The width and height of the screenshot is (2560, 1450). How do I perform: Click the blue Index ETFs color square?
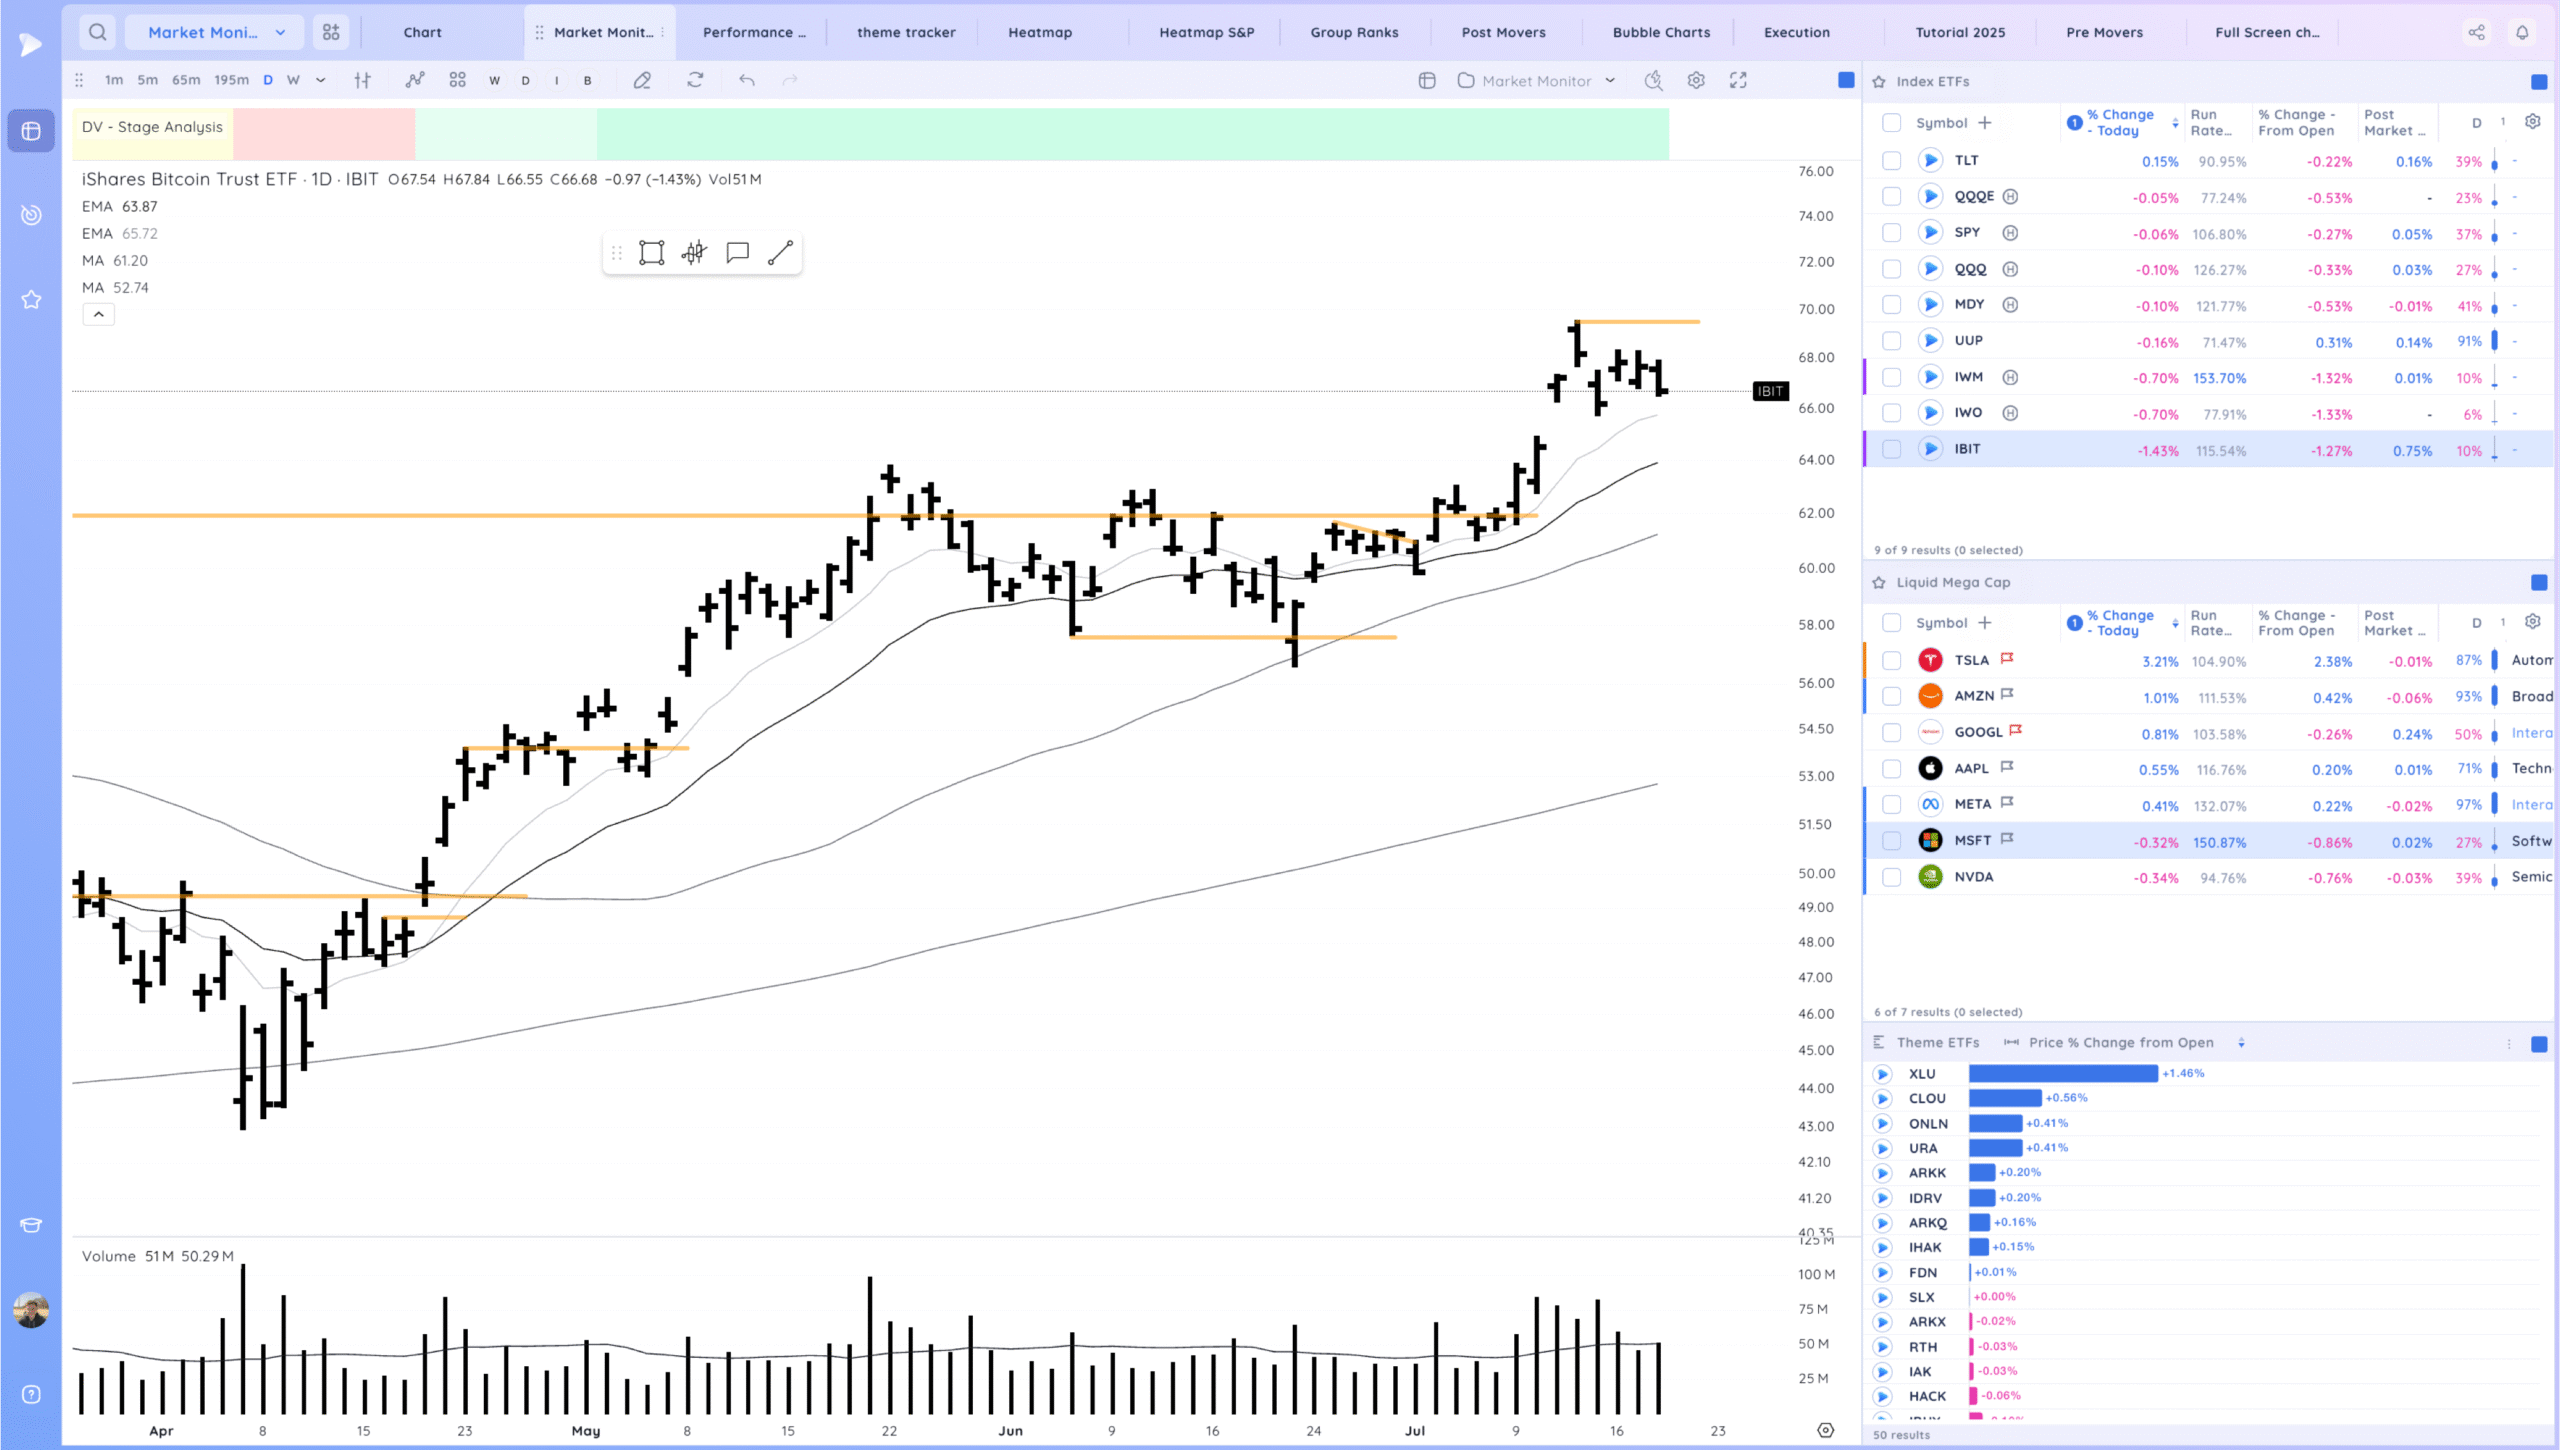(2538, 82)
